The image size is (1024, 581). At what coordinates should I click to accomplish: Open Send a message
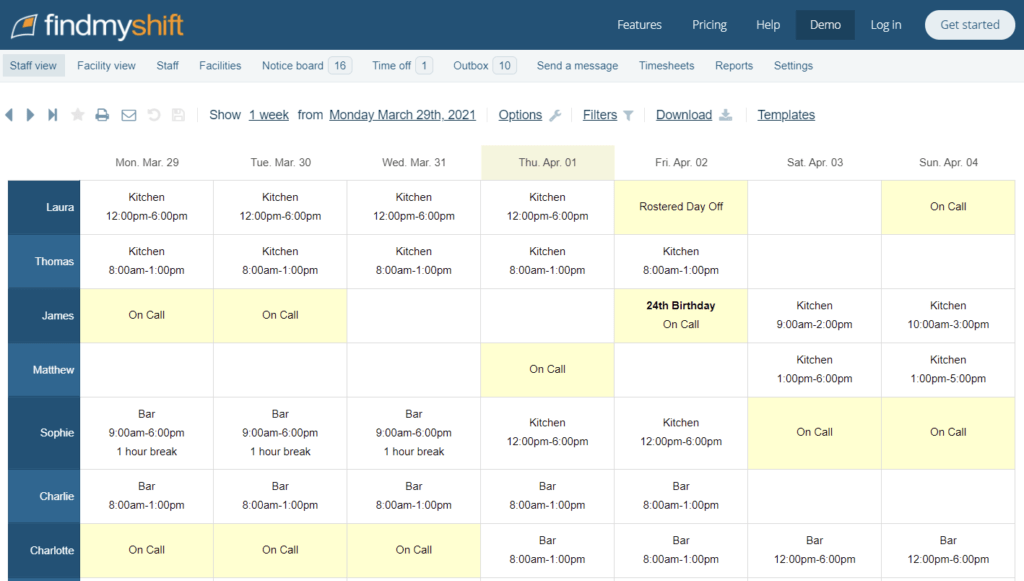(x=577, y=65)
